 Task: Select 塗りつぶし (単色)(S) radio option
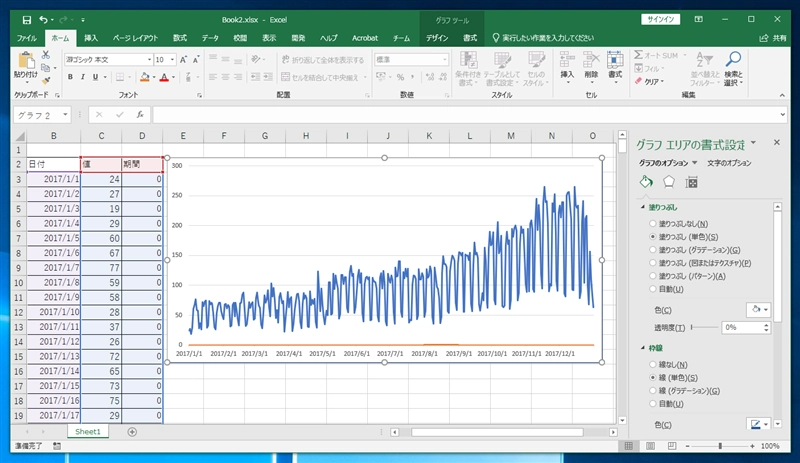tap(653, 237)
